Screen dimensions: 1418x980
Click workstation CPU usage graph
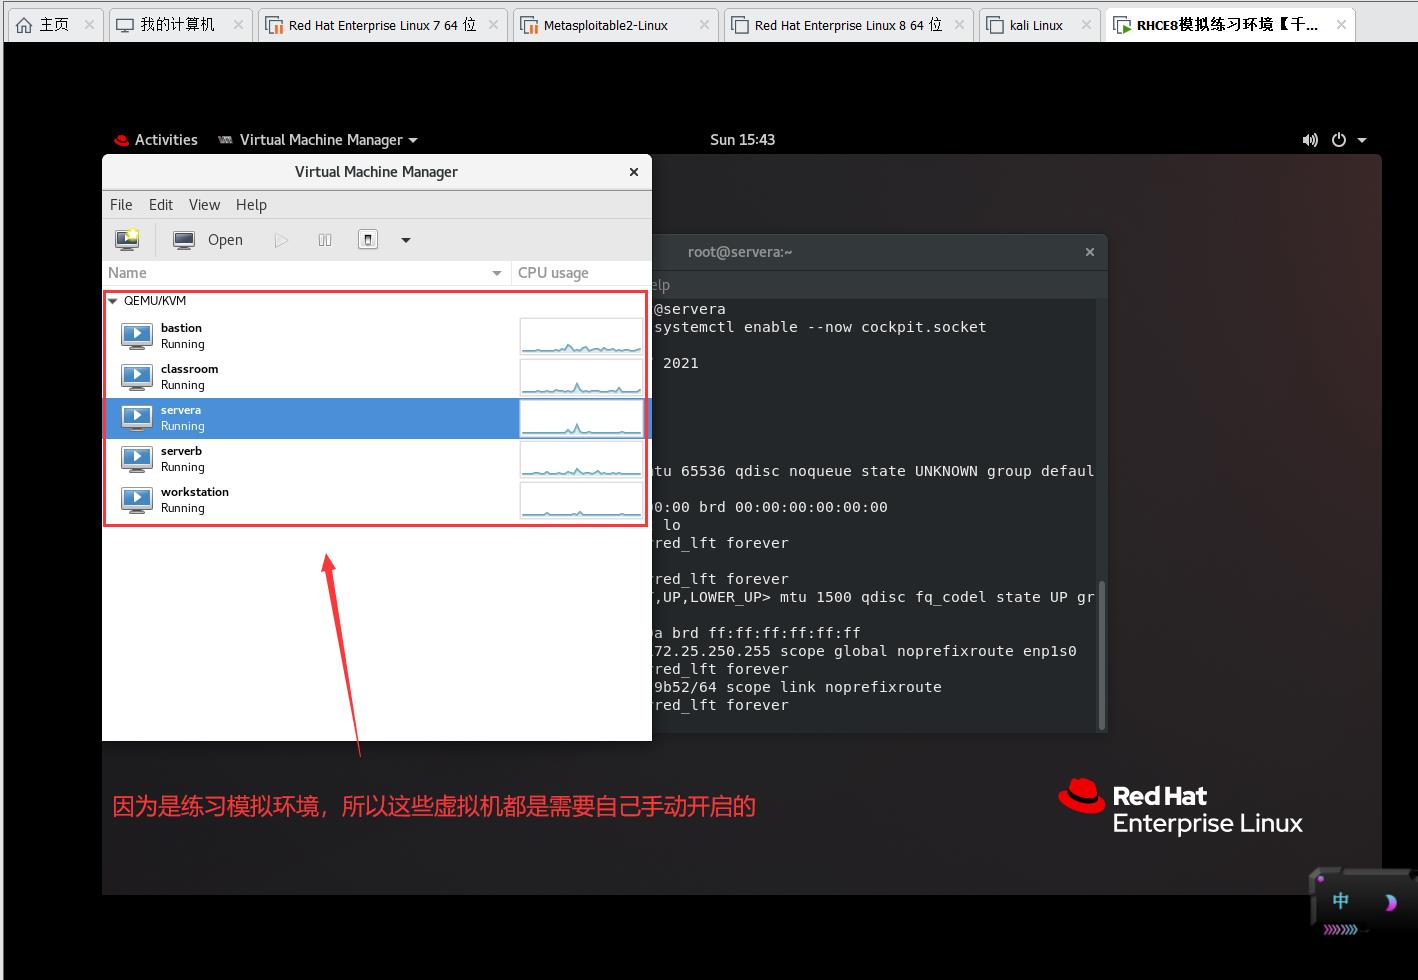[x=581, y=500]
